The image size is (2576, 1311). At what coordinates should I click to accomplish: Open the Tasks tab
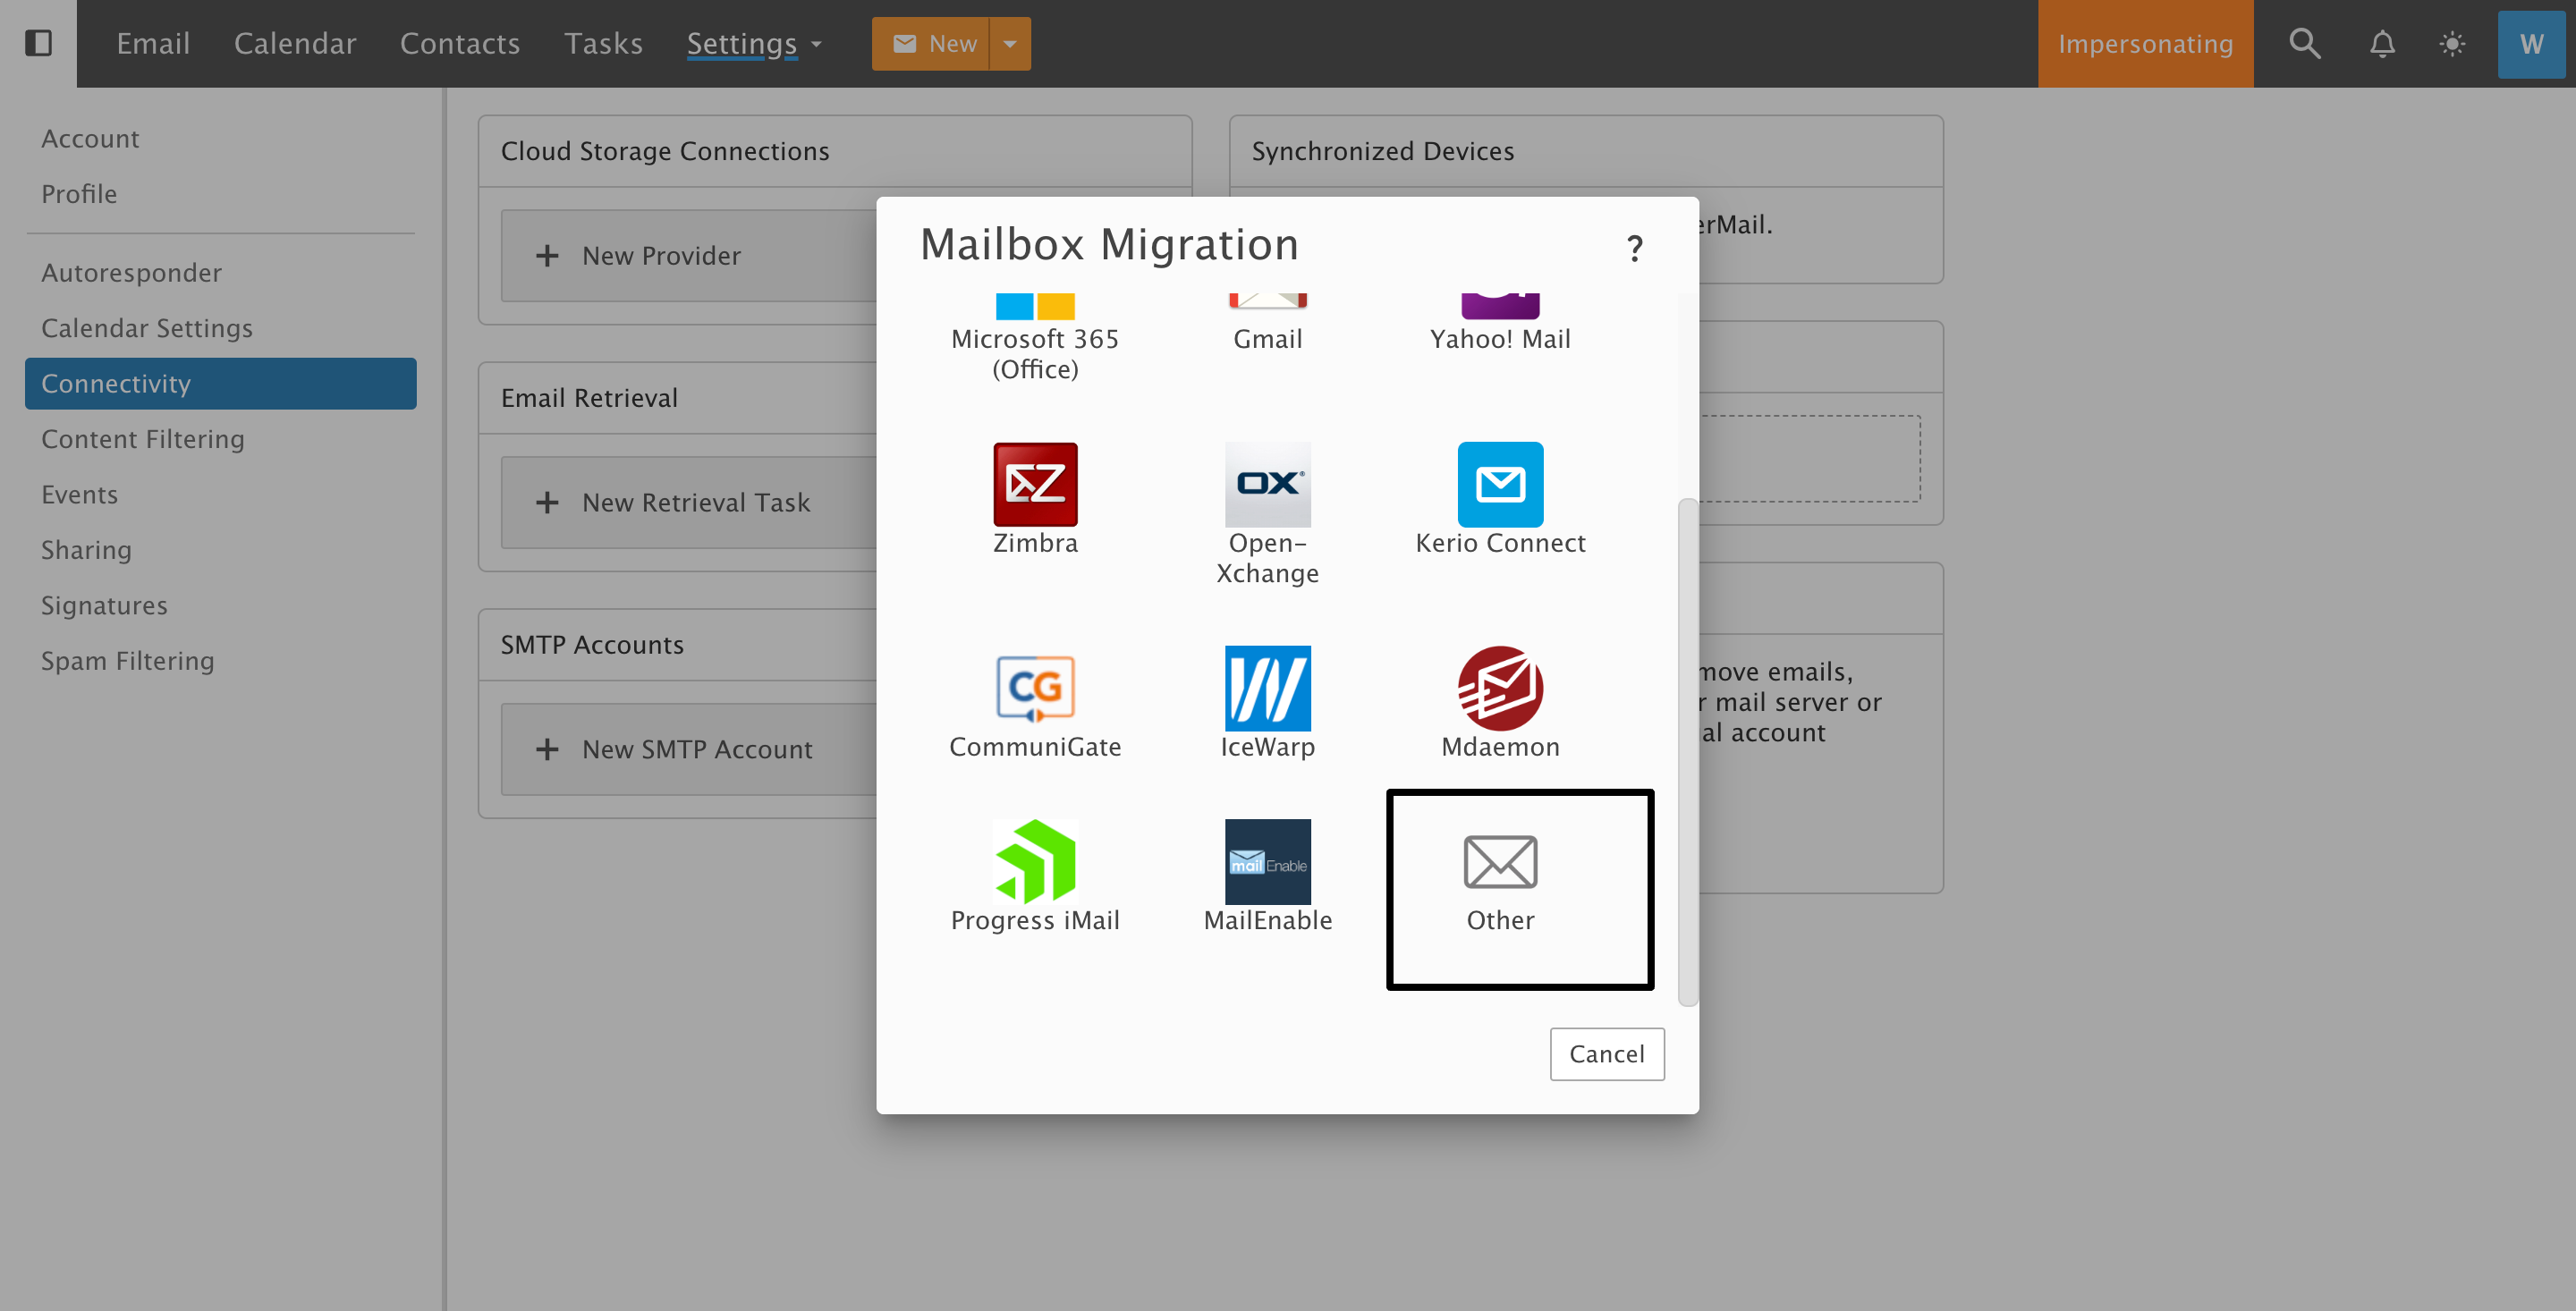click(603, 43)
